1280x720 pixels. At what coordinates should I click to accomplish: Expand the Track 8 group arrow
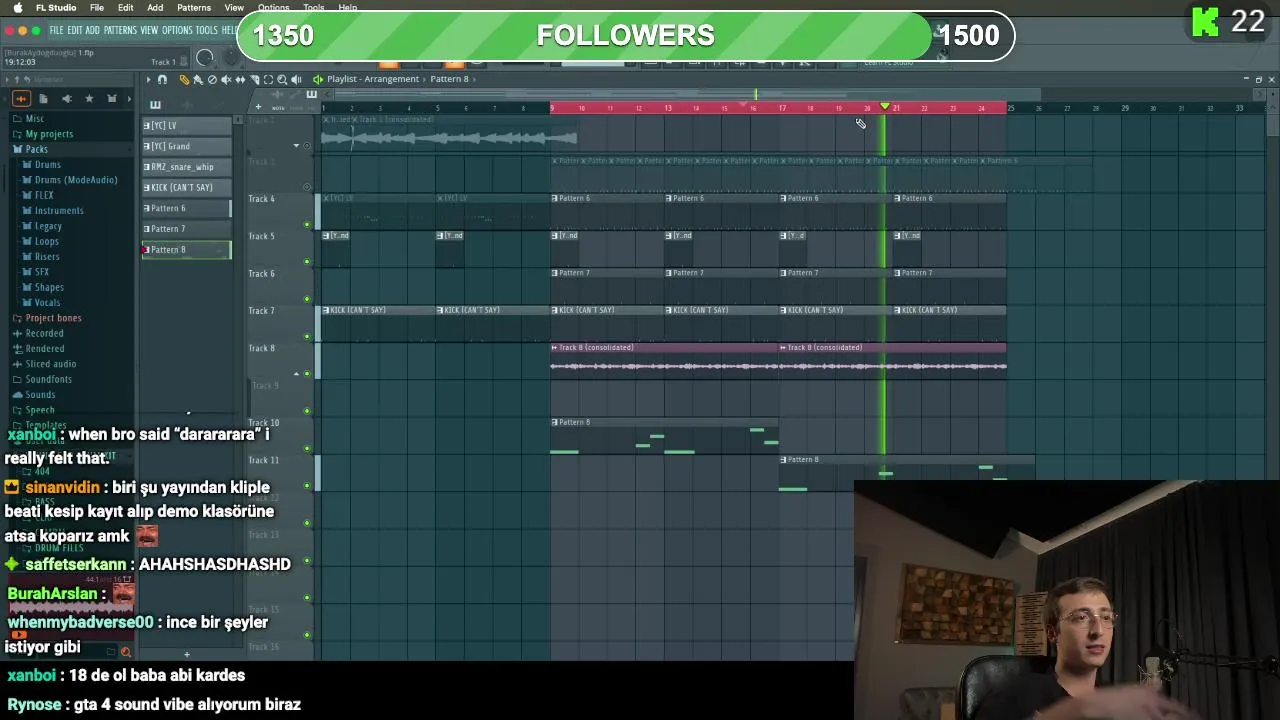[x=296, y=374]
